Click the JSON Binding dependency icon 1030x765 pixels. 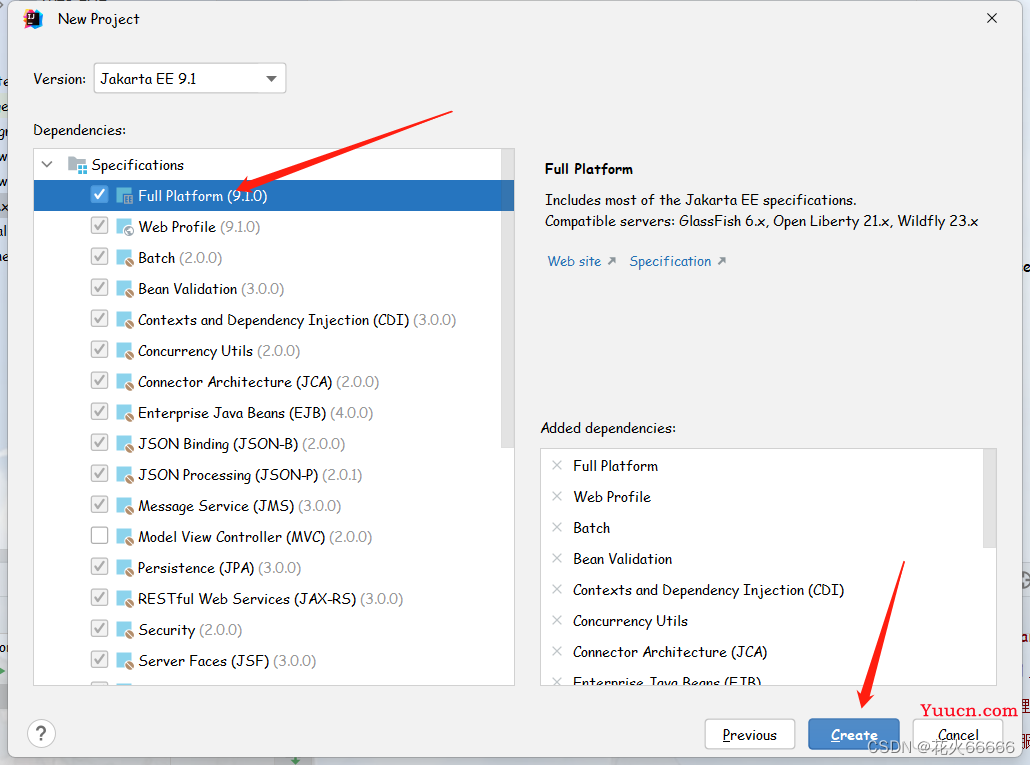[x=125, y=444]
